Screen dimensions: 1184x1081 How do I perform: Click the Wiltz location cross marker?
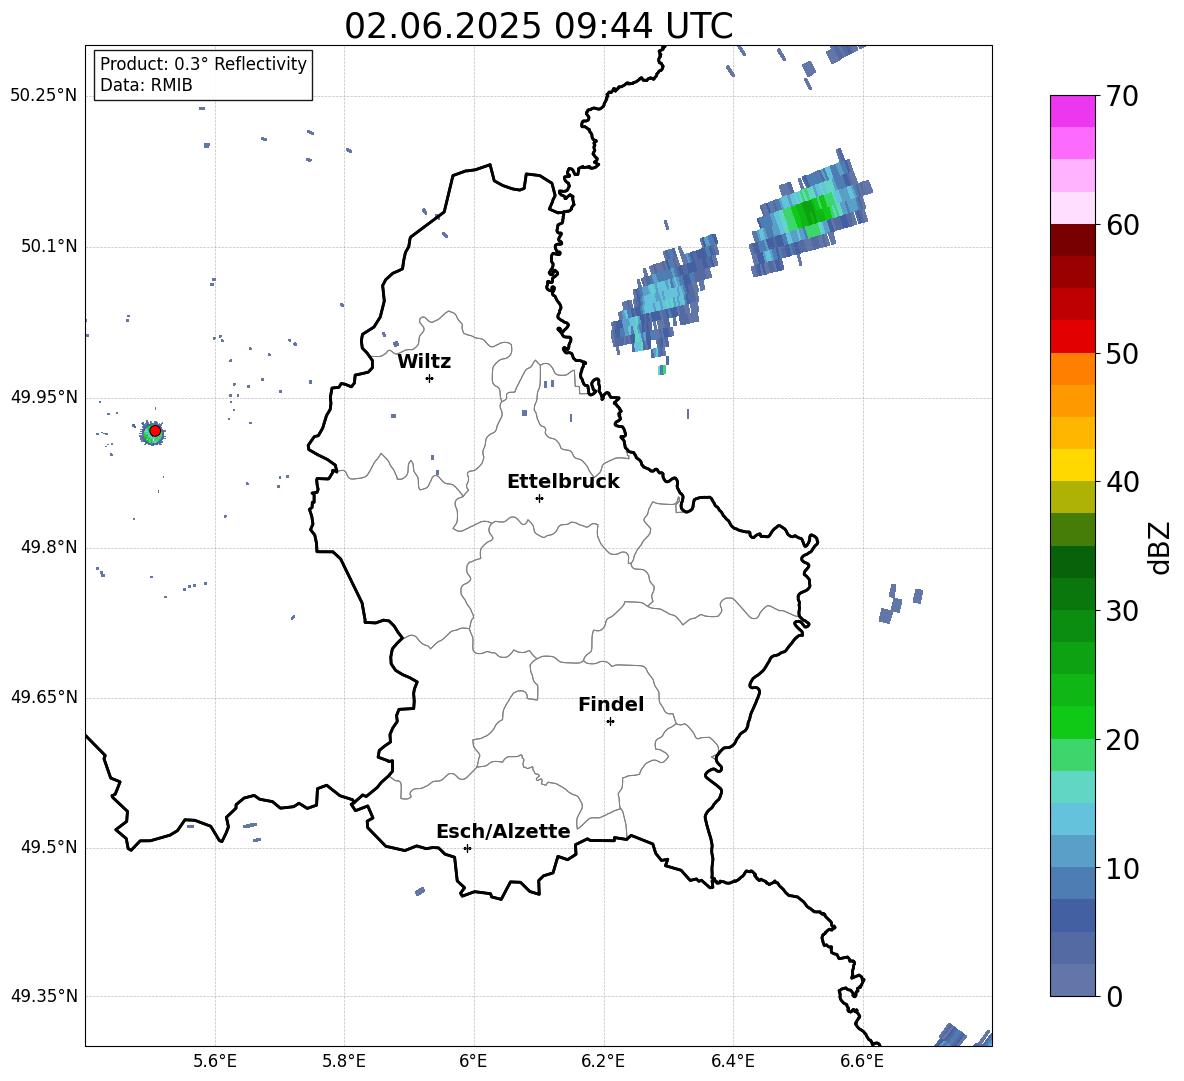(x=429, y=378)
